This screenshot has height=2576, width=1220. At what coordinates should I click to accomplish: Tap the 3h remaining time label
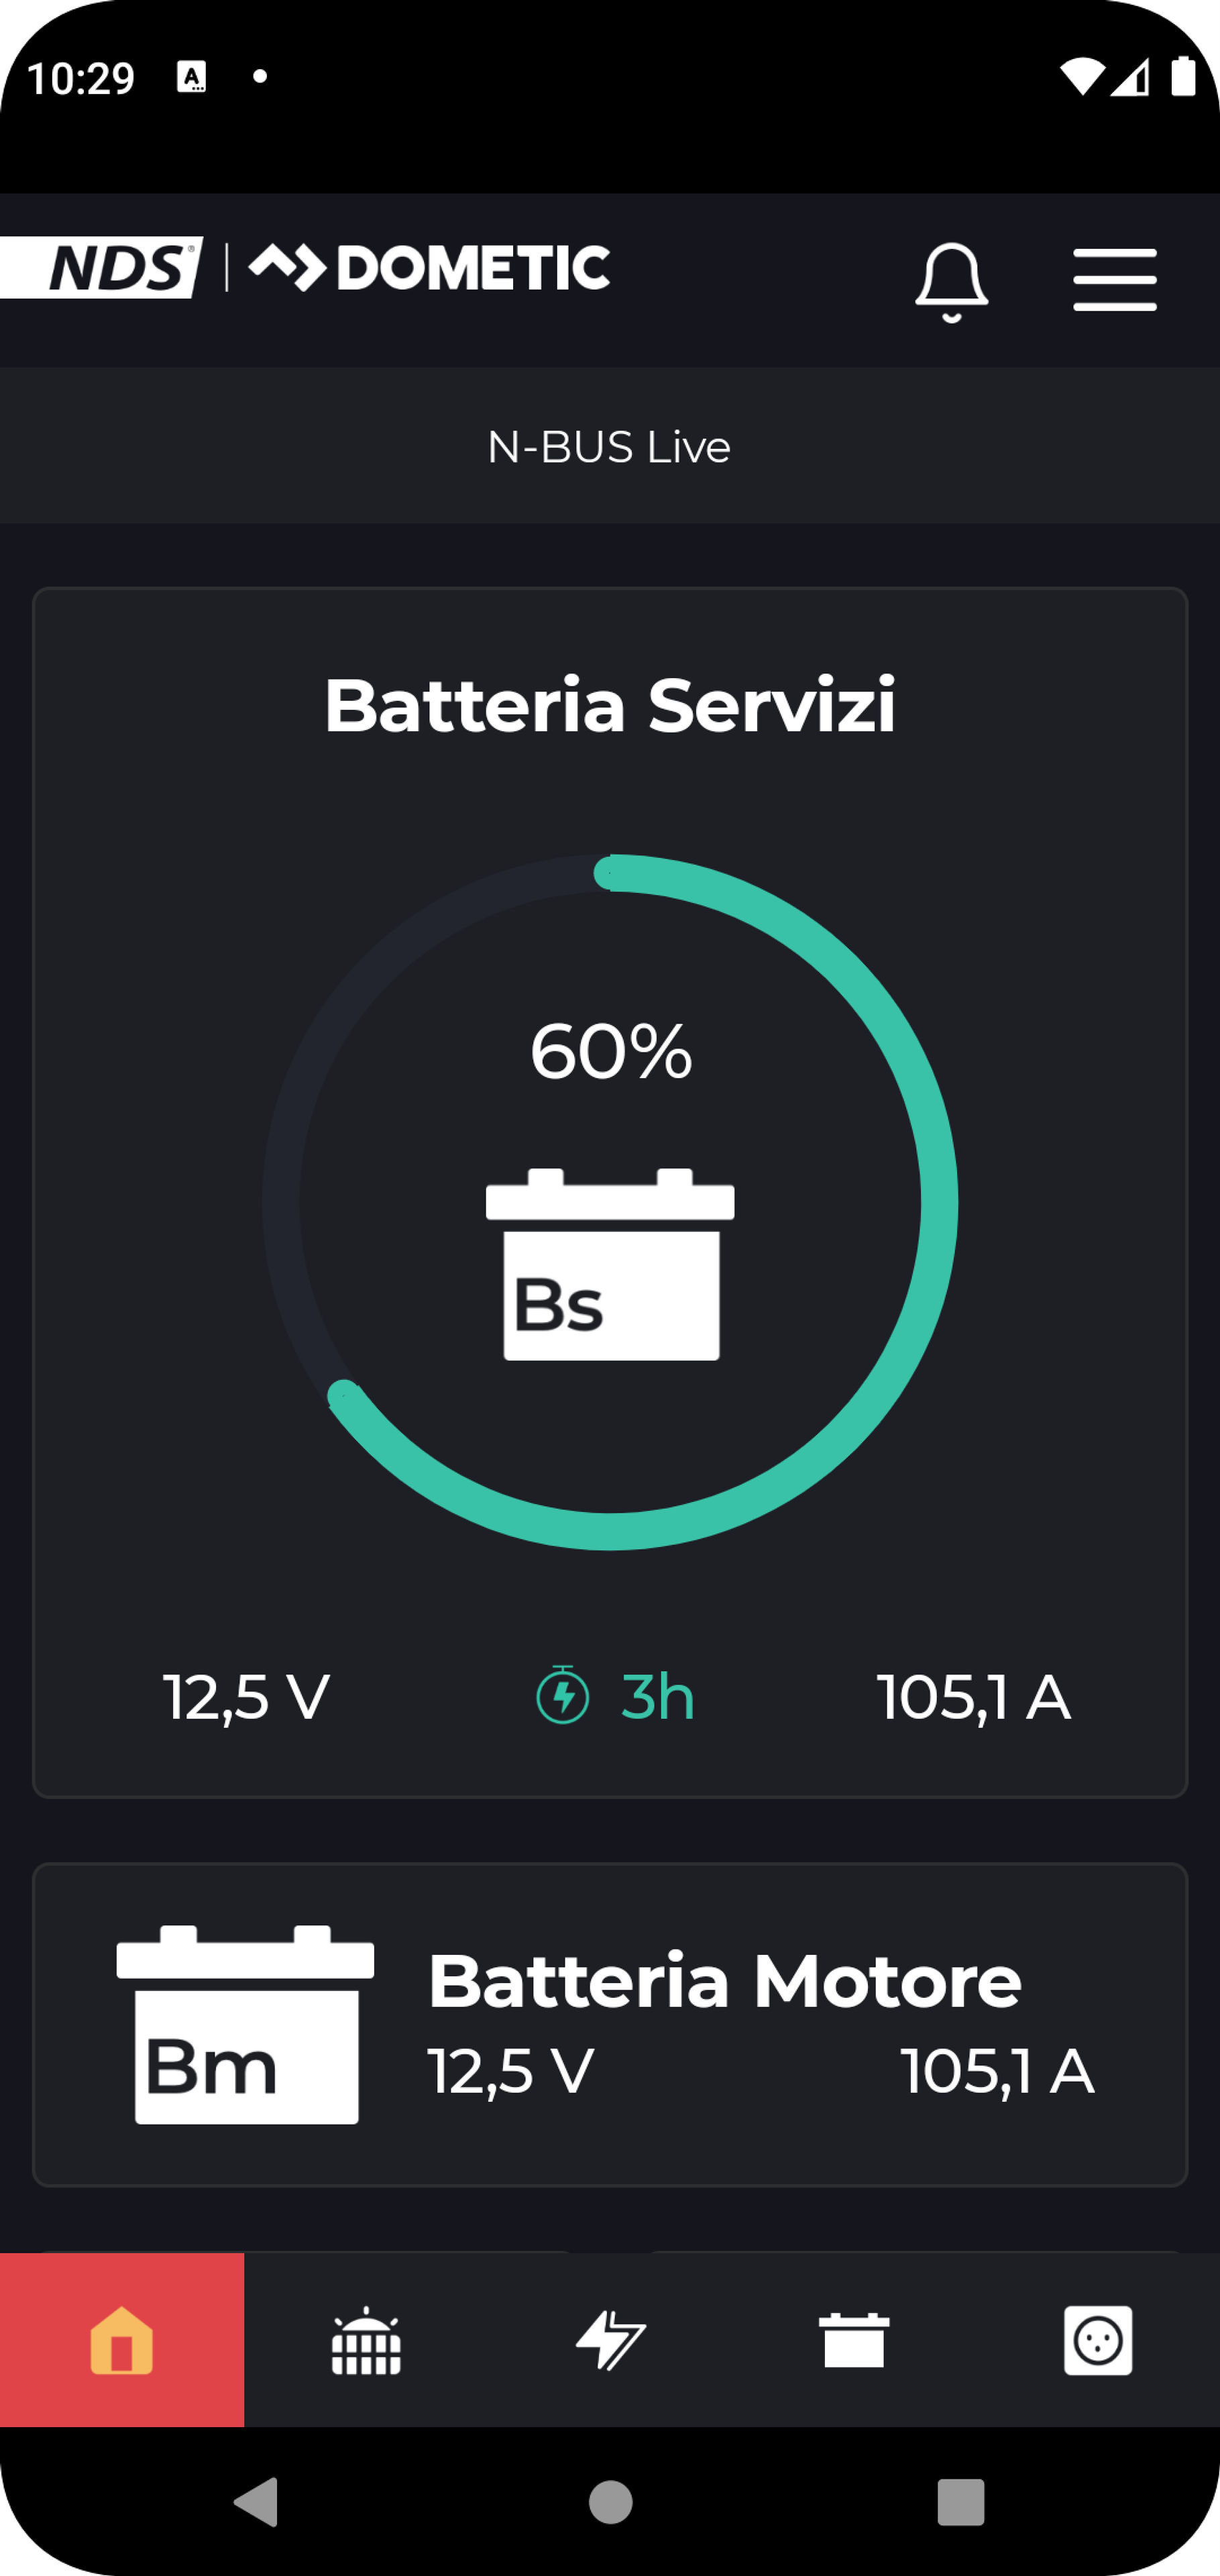(657, 1697)
